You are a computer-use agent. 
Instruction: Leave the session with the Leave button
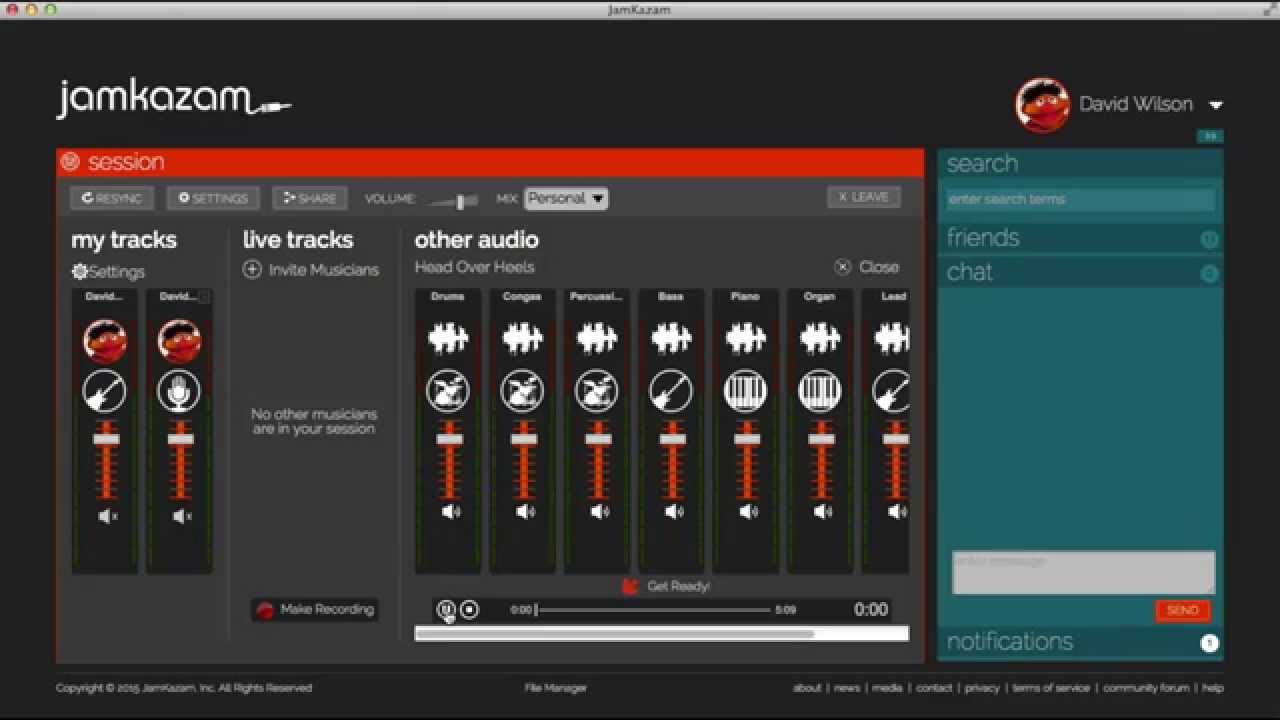click(864, 197)
